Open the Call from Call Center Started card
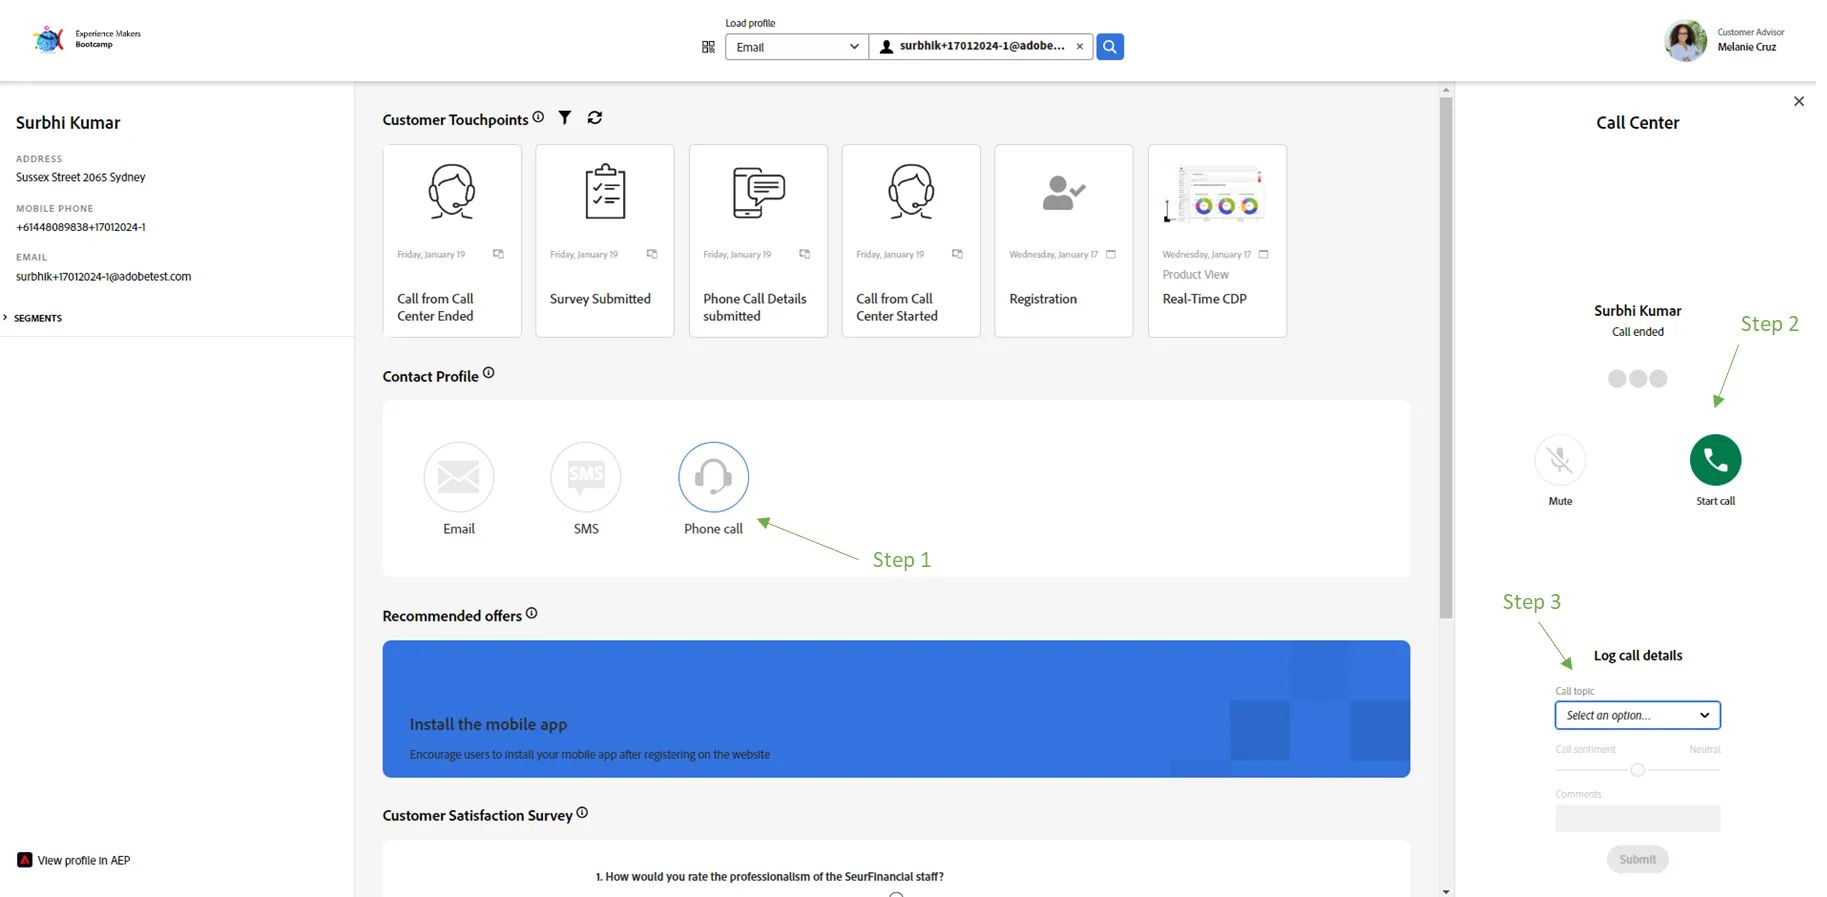The width and height of the screenshot is (1827, 897). (911, 241)
